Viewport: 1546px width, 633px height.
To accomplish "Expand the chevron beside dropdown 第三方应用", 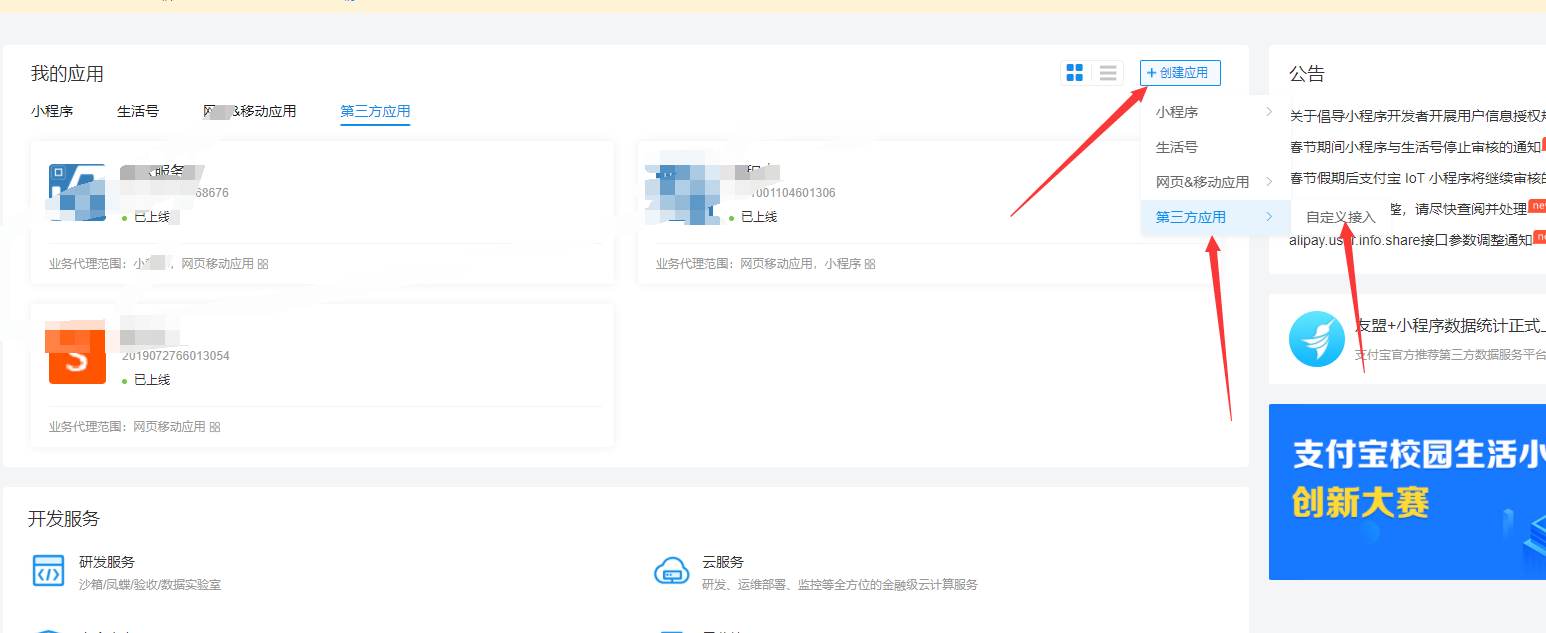I will tap(1270, 217).
